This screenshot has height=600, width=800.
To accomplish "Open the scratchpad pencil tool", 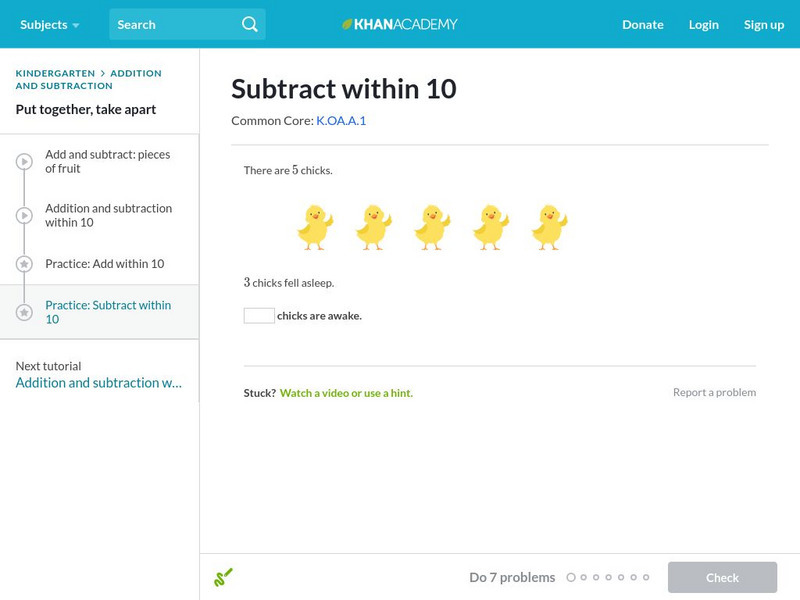I will tap(223, 577).
